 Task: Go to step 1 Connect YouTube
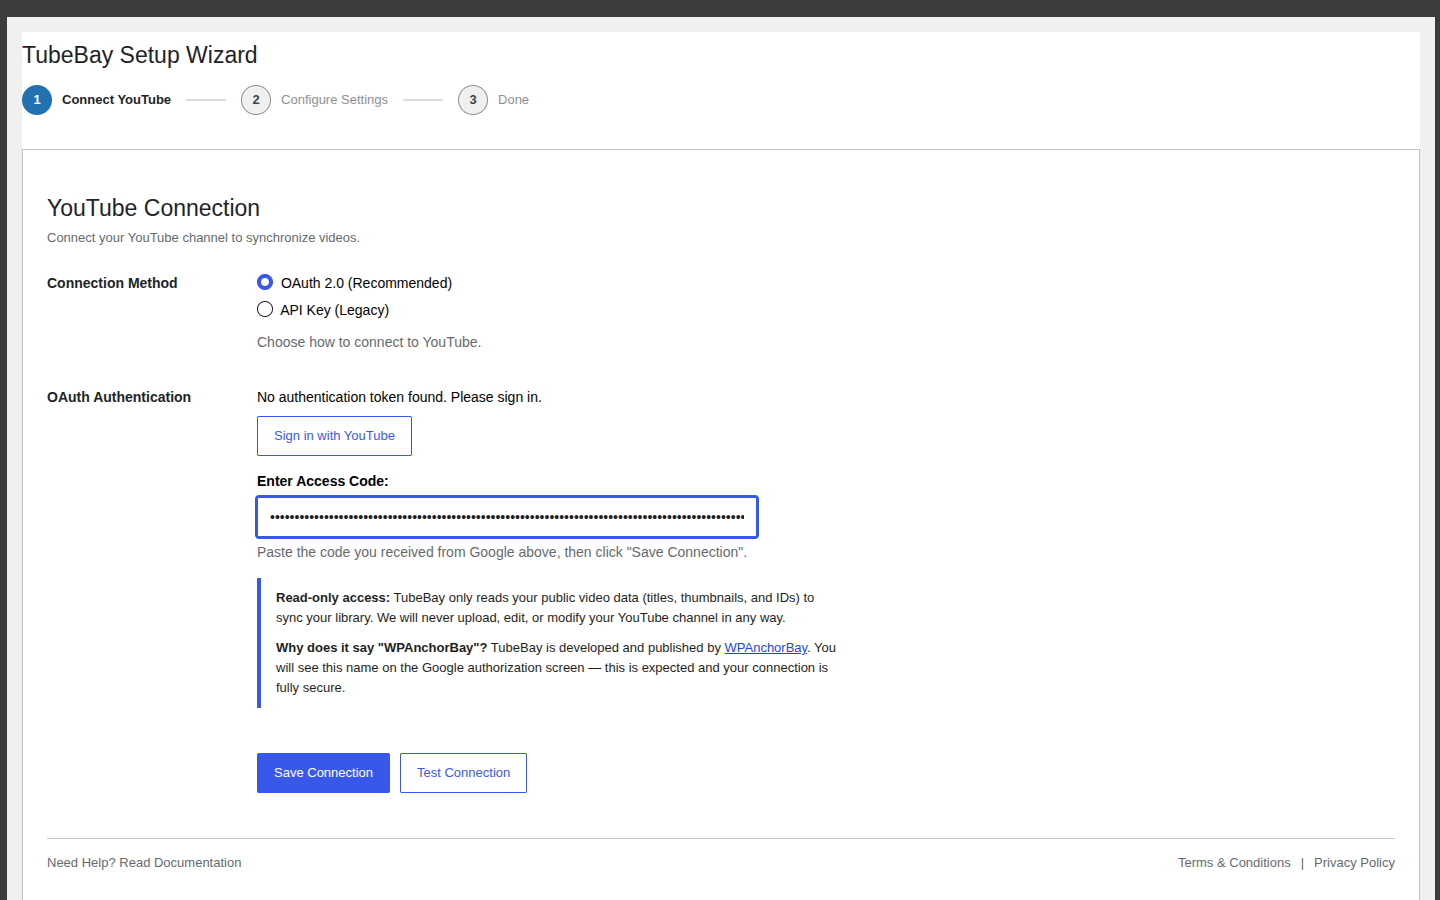click(97, 100)
